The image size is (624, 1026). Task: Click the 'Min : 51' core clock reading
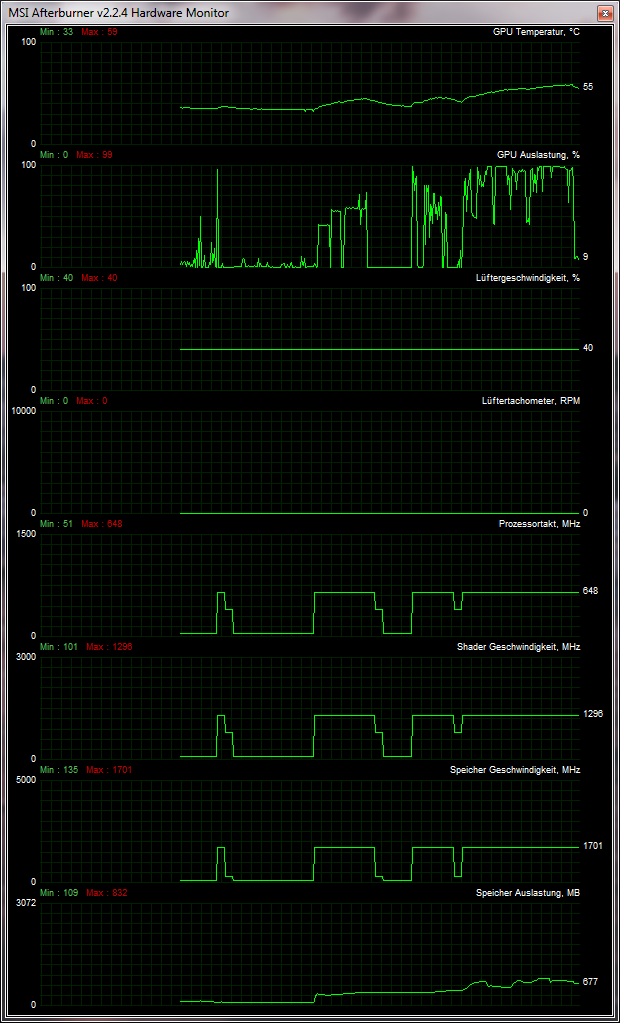pyautogui.click(x=56, y=523)
